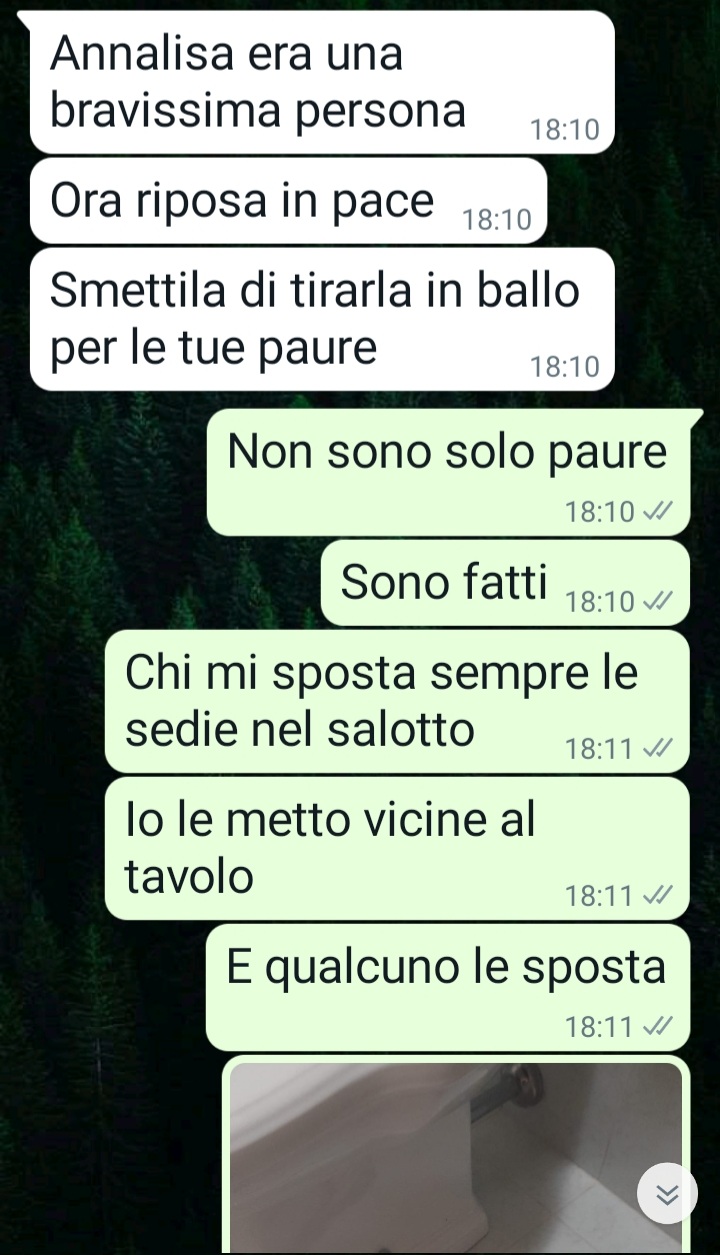Select the "E qualcuno le sposta" message
The image size is (720, 1255).
[x=448, y=987]
